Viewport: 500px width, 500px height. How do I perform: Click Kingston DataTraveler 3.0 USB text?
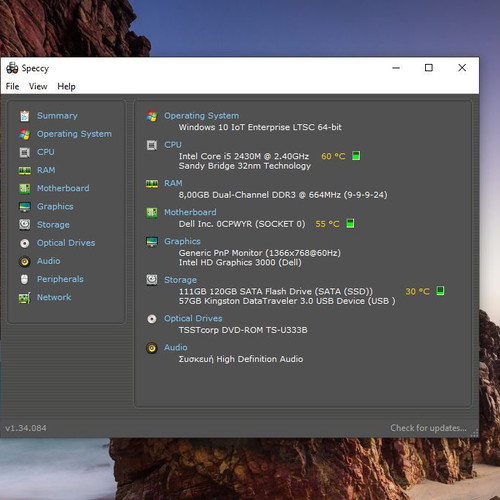click(x=287, y=301)
